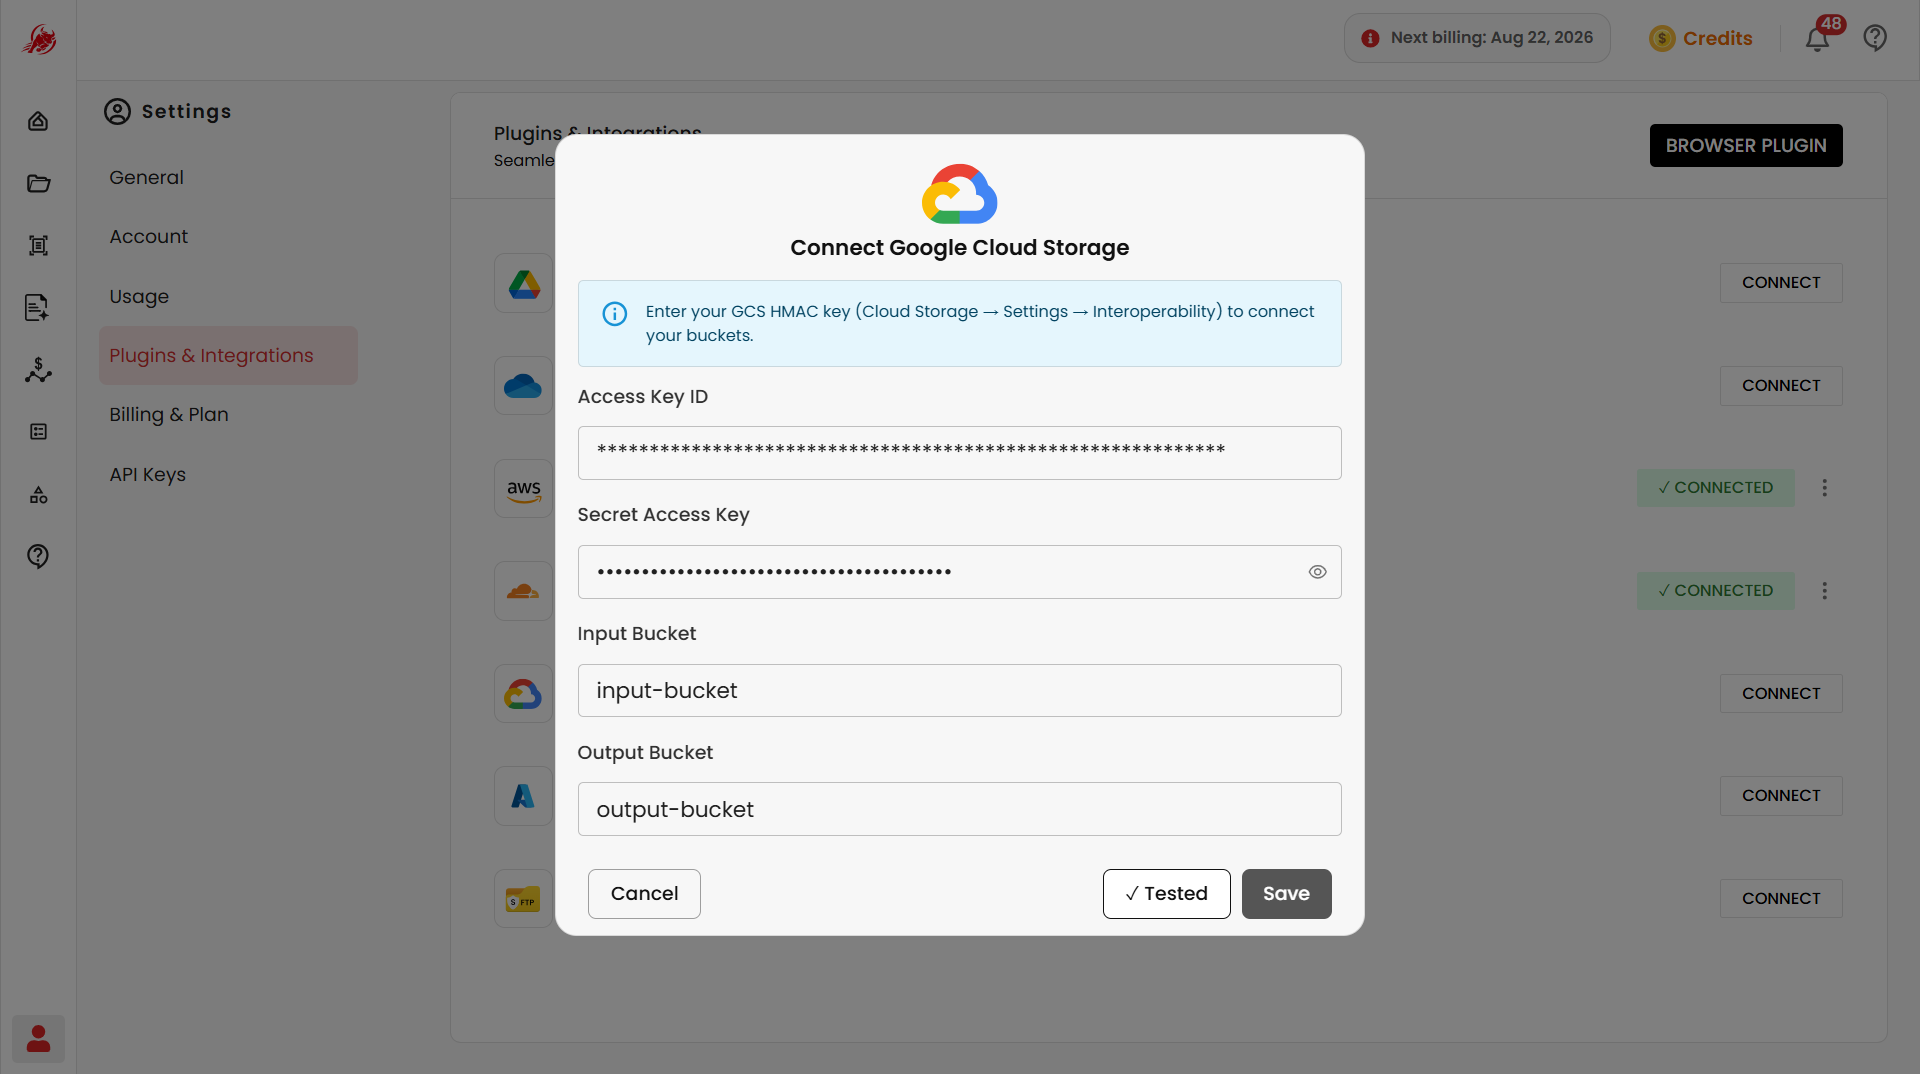Click AWS CONNECTED status badge
This screenshot has height=1074, width=1920.
click(1716, 488)
